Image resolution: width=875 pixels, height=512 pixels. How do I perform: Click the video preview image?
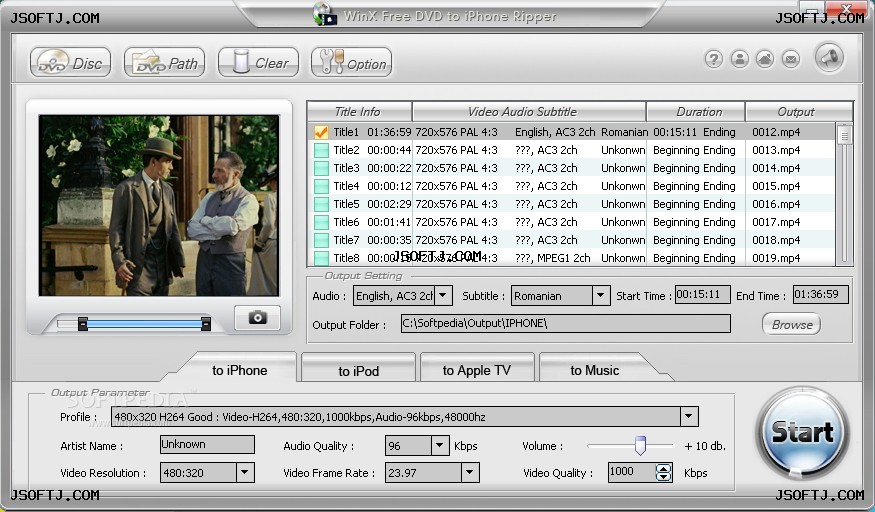pyautogui.click(x=159, y=205)
